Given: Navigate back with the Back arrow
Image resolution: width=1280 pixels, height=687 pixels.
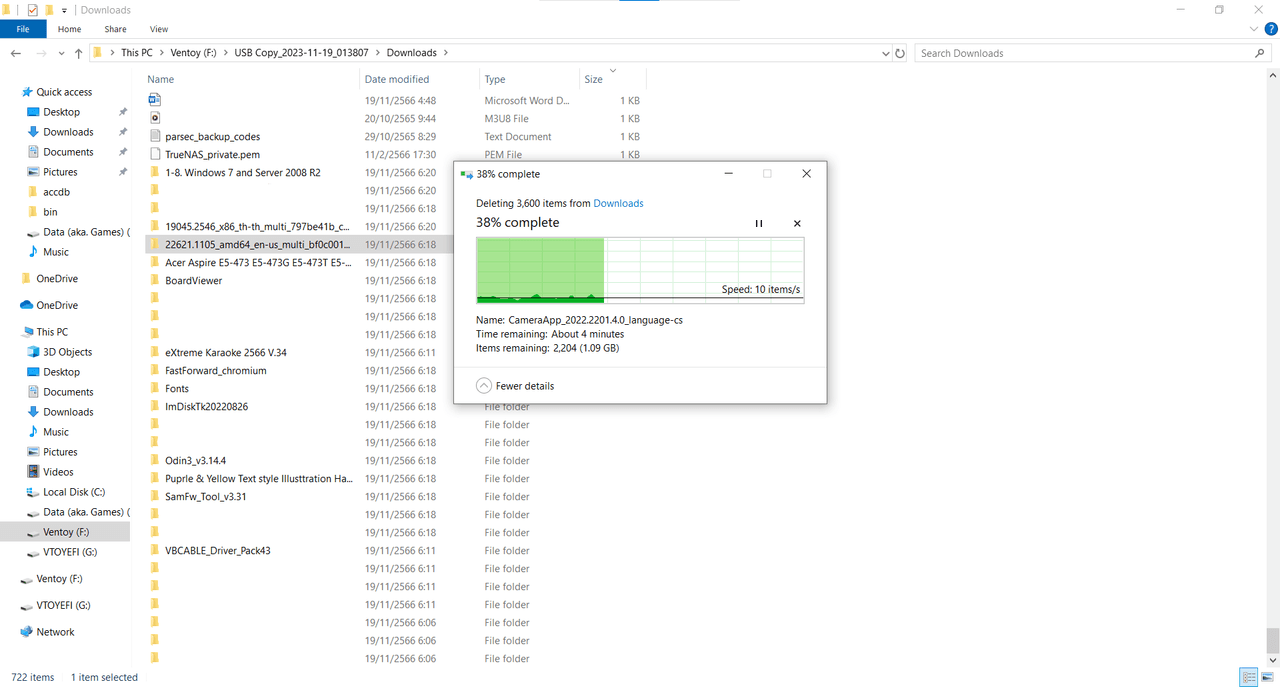Looking at the screenshot, I should [16, 53].
